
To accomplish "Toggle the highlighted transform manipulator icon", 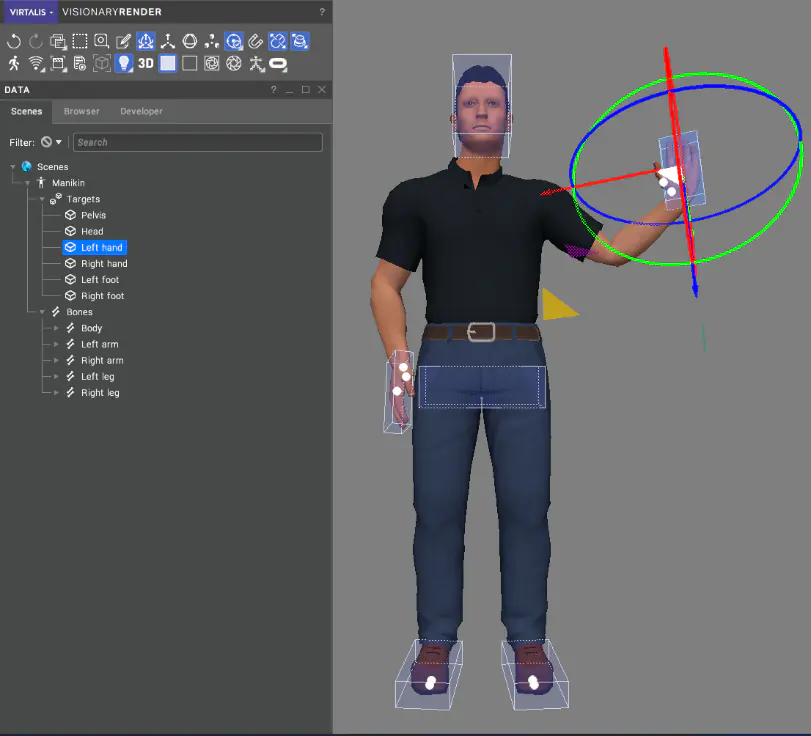I will coord(146,41).
